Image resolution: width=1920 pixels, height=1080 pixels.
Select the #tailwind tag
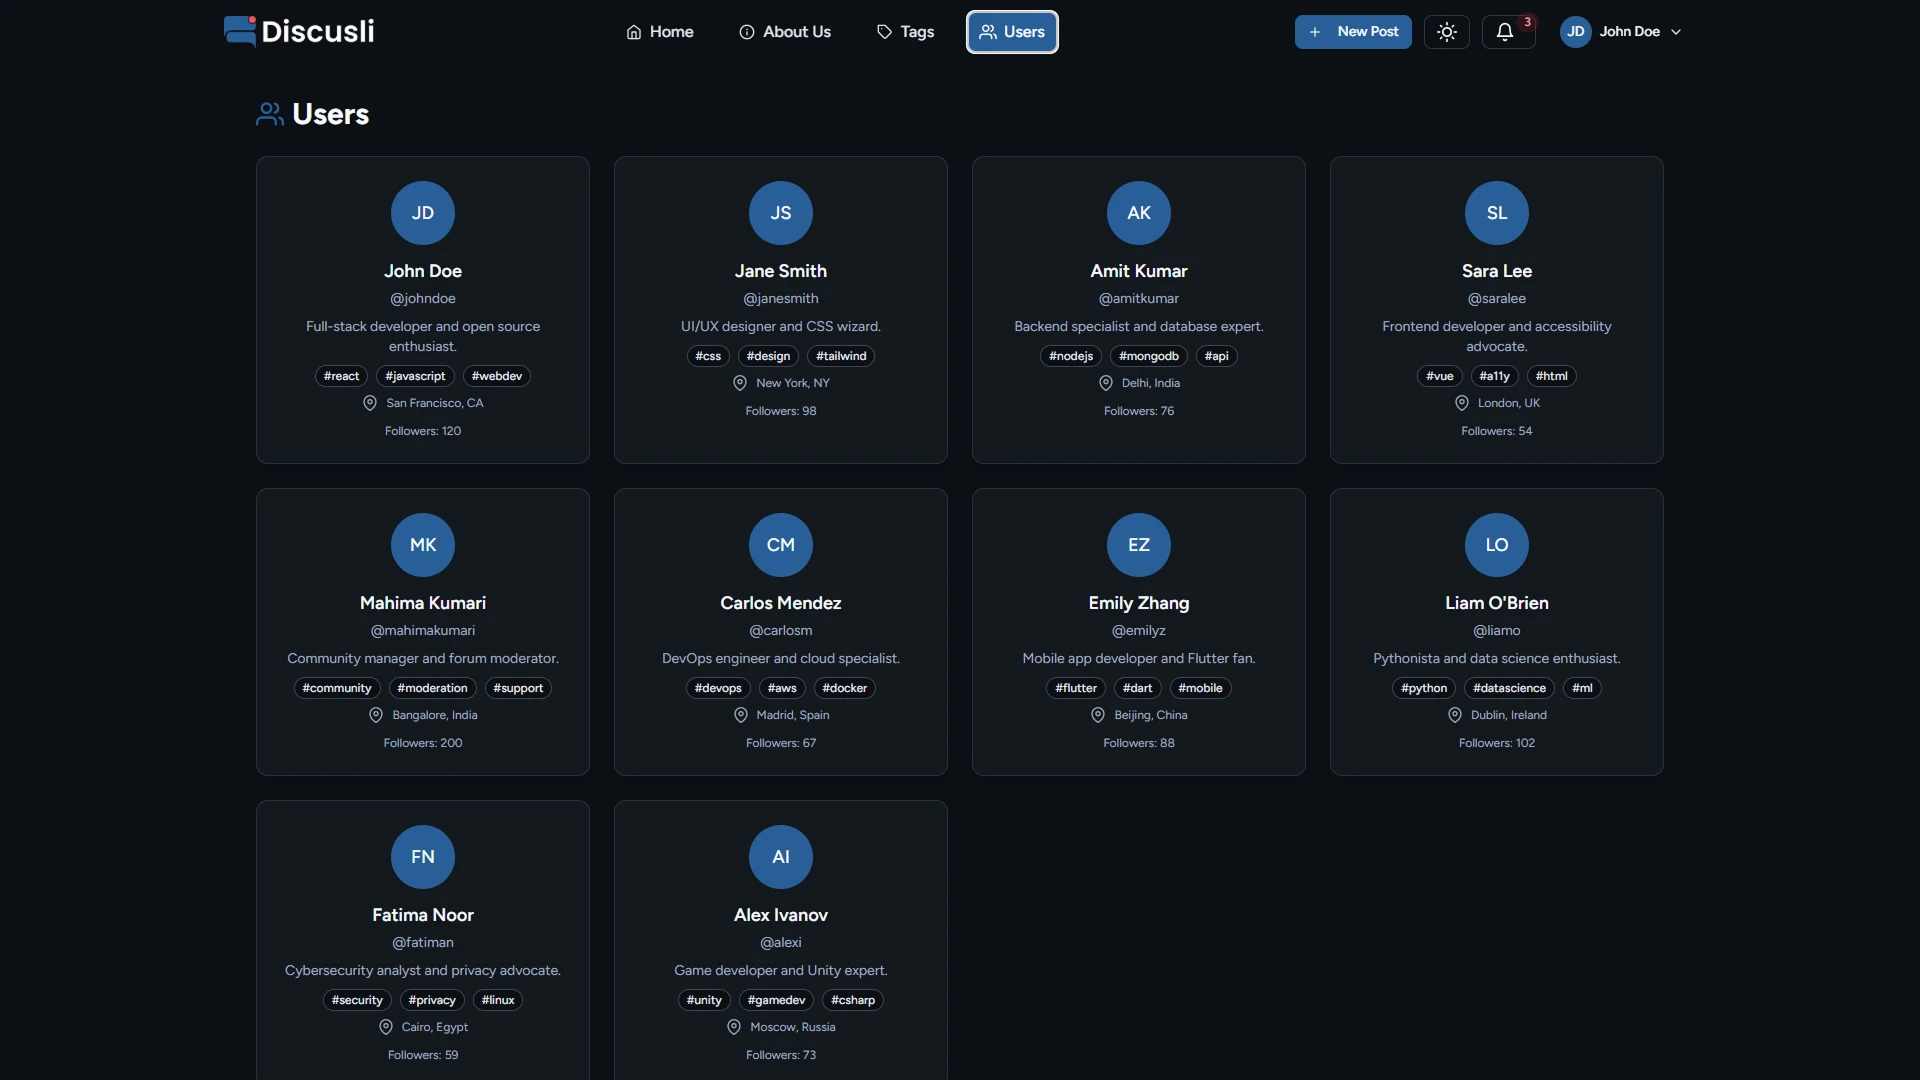click(841, 356)
